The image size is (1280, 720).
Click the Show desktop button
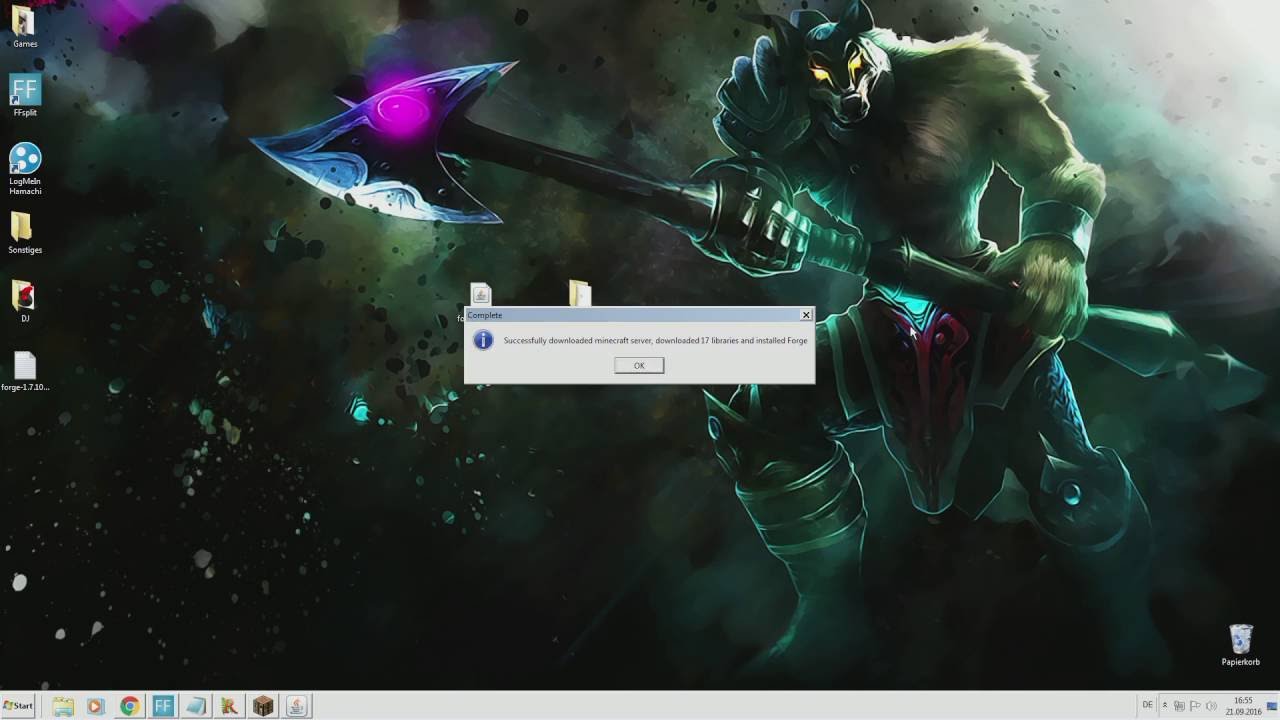click(1273, 706)
